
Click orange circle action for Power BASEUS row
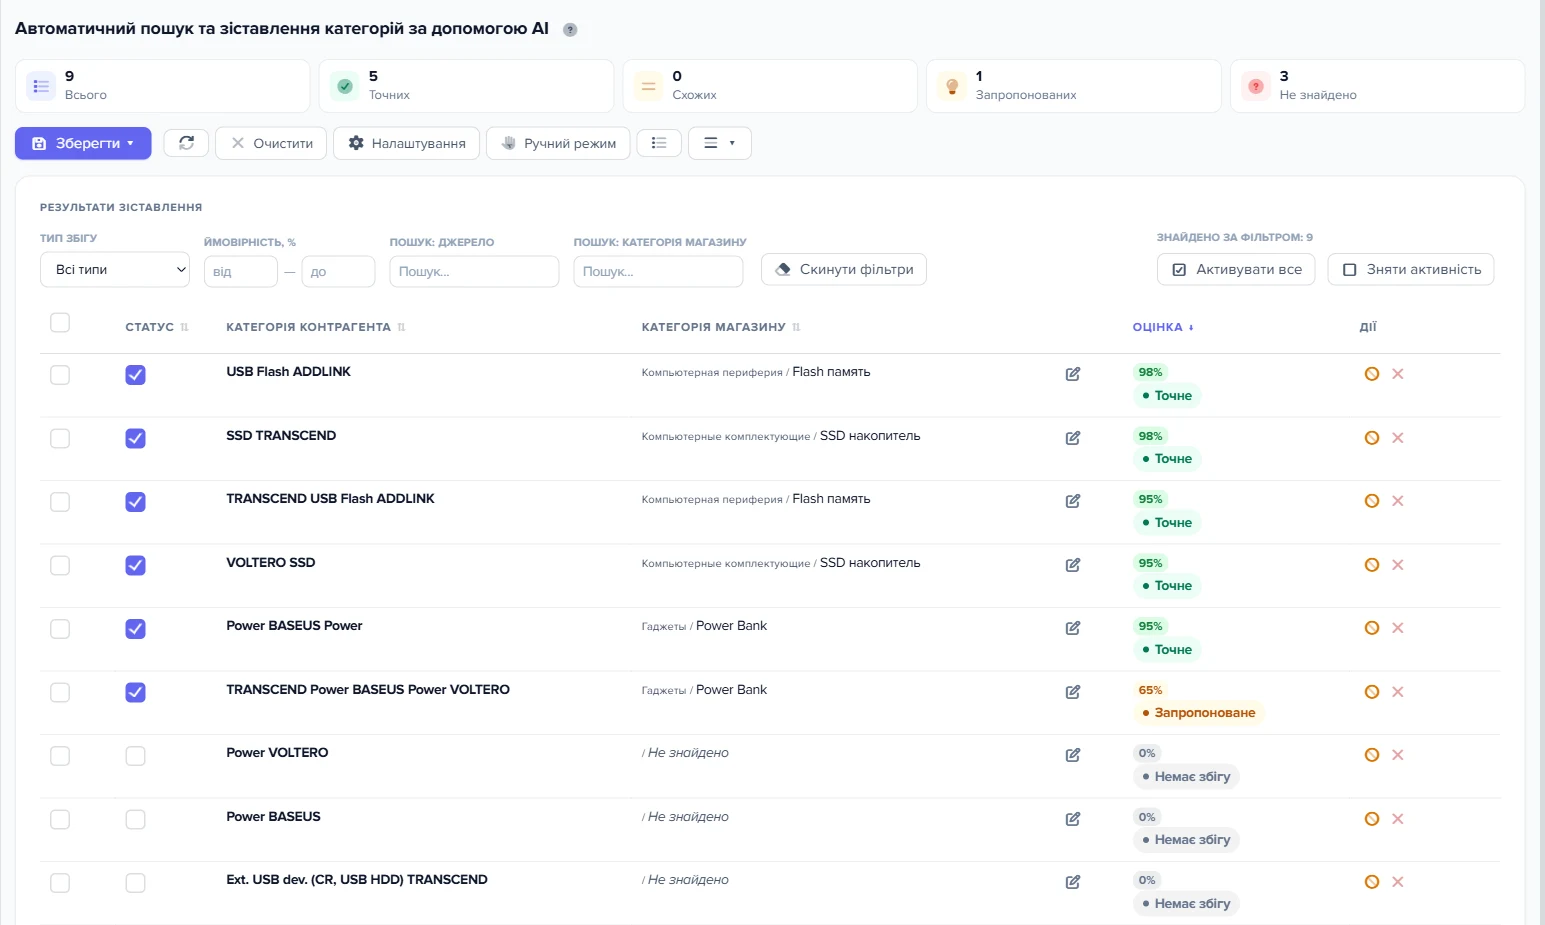1372,819
